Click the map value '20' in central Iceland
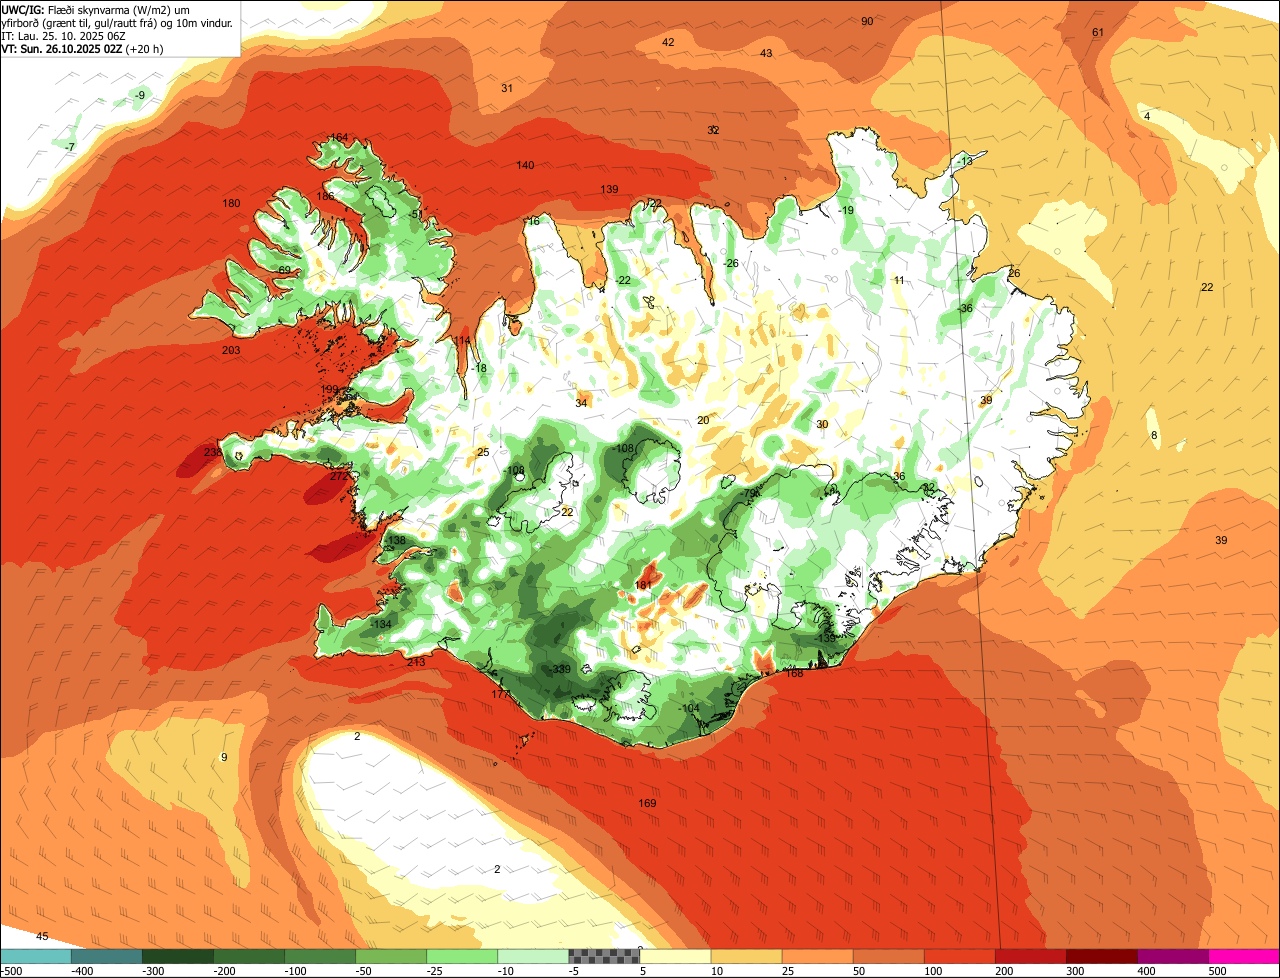Viewport: 1280px width, 978px height. [703, 420]
